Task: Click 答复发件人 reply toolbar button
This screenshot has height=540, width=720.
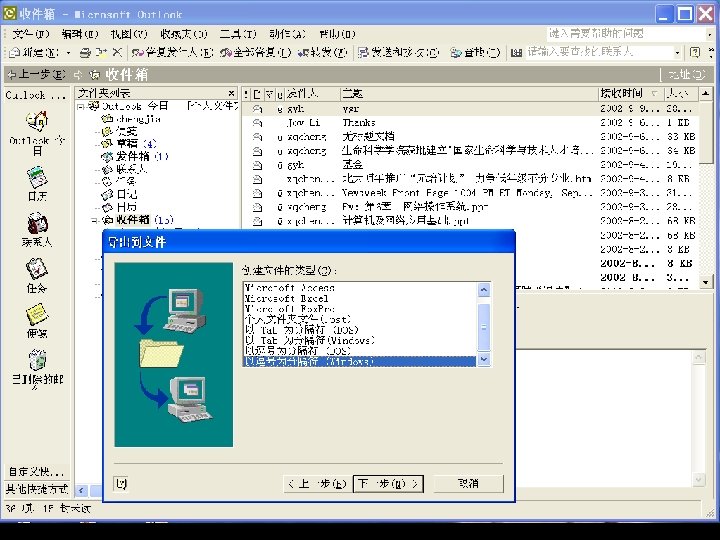Action: (172, 53)
